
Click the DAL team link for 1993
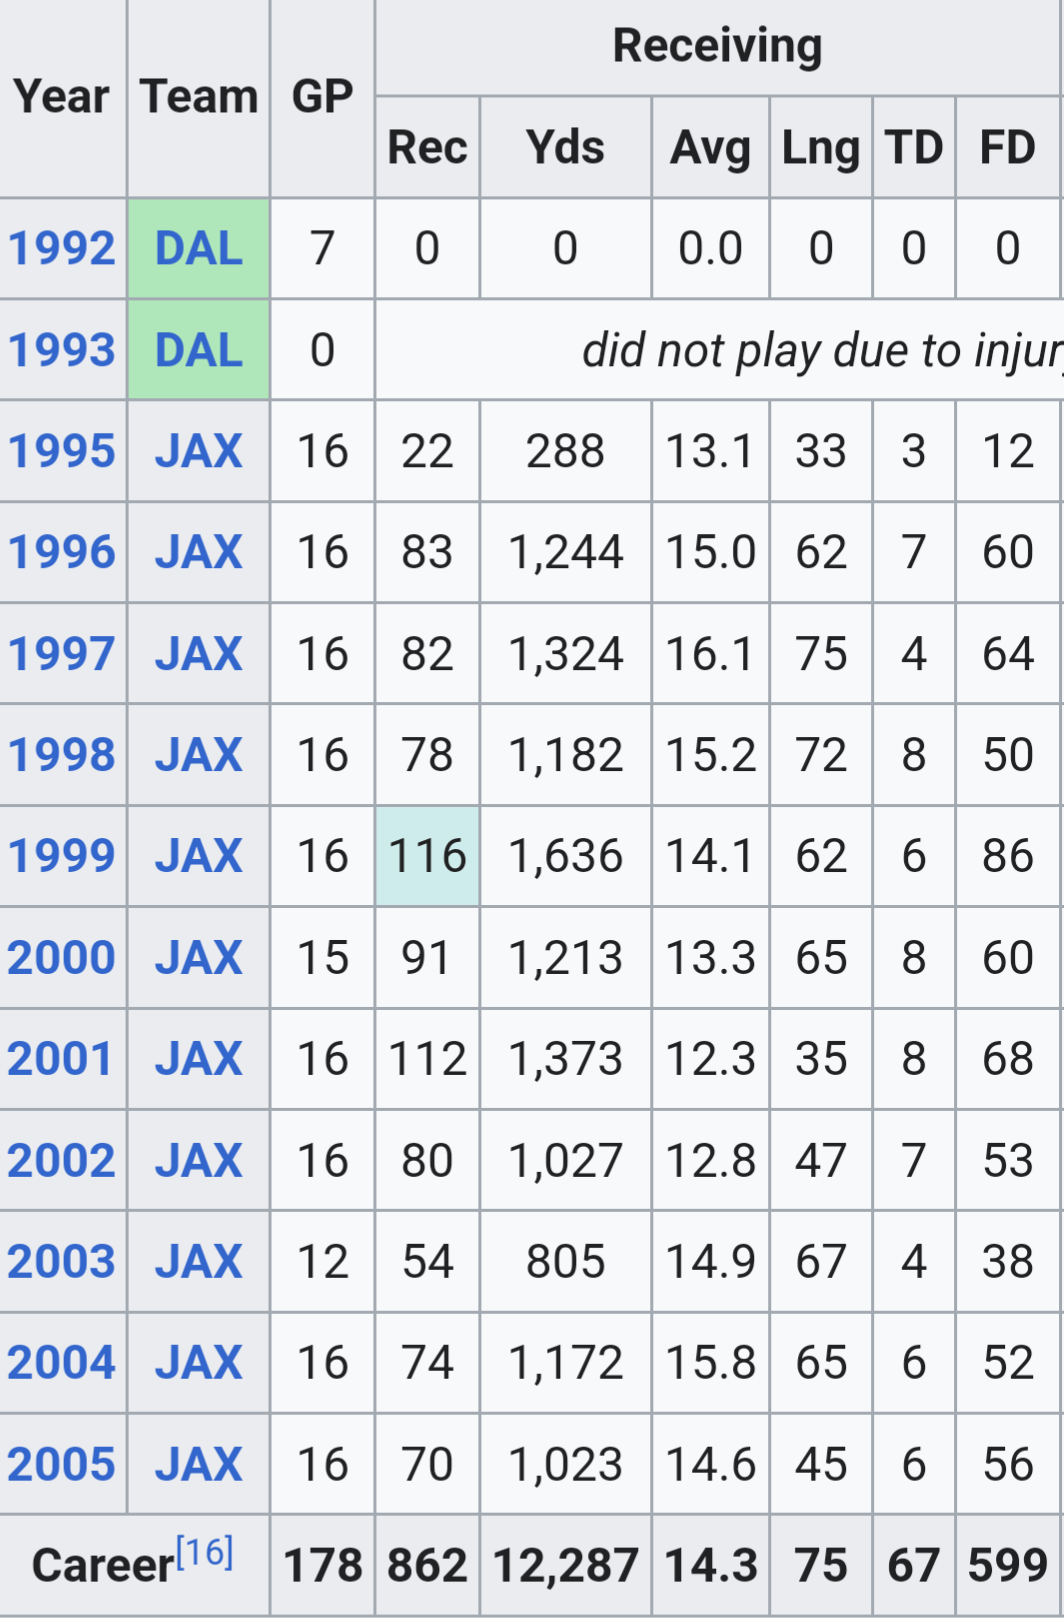[199, 351]
